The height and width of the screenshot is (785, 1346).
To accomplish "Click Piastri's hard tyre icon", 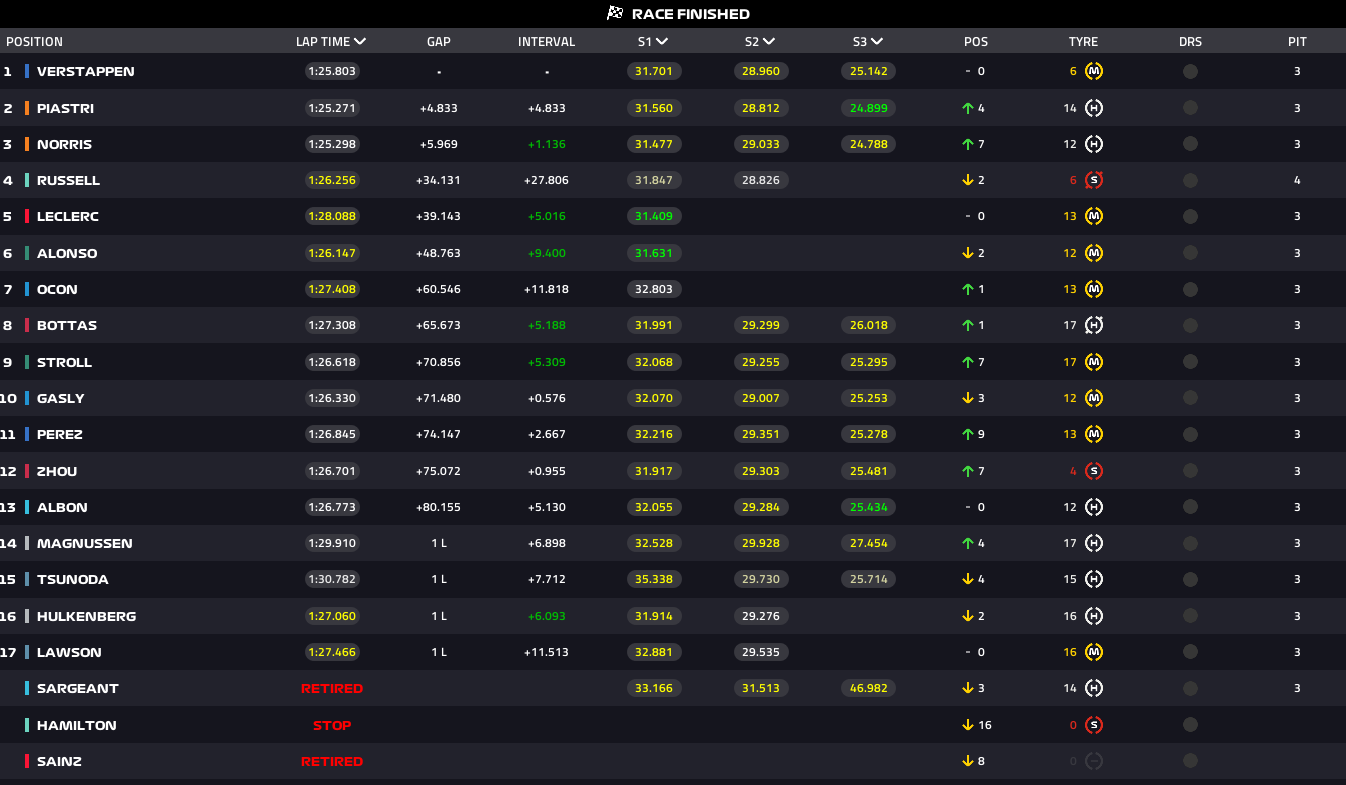I will click(x=1094, y=108).
